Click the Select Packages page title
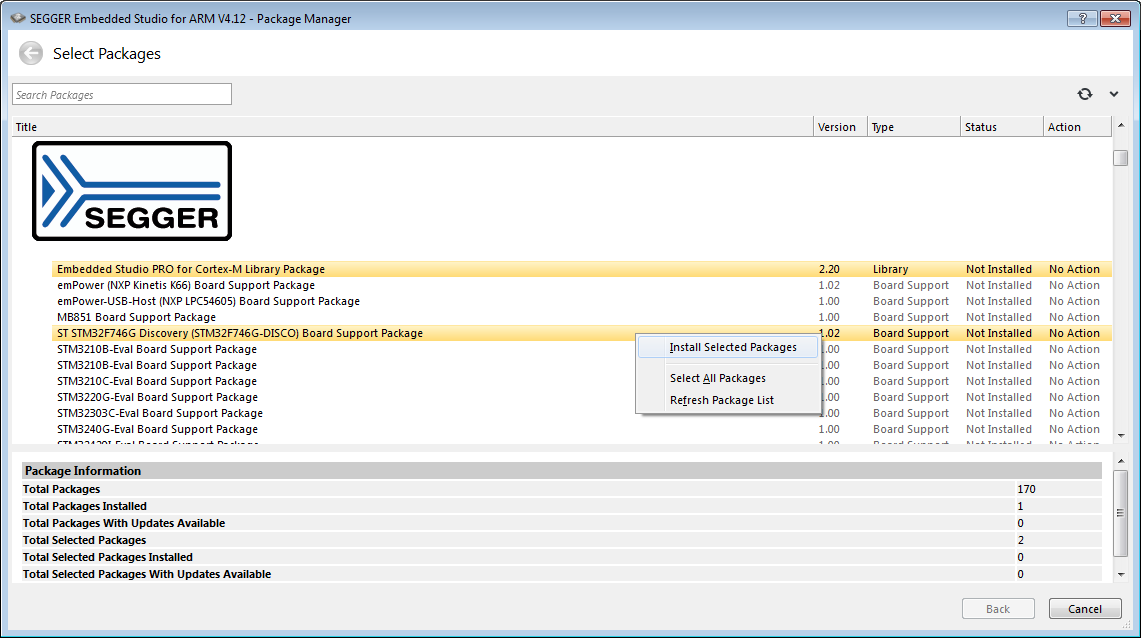 pos(107,54)
